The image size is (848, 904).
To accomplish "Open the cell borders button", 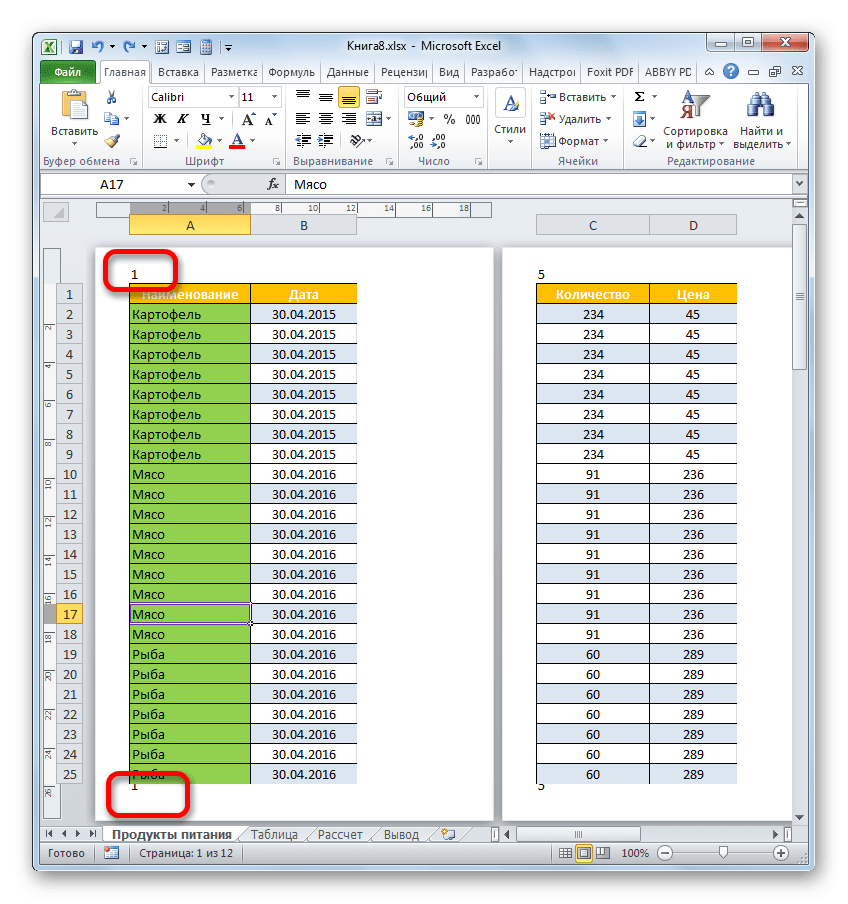I will (160, 141).
